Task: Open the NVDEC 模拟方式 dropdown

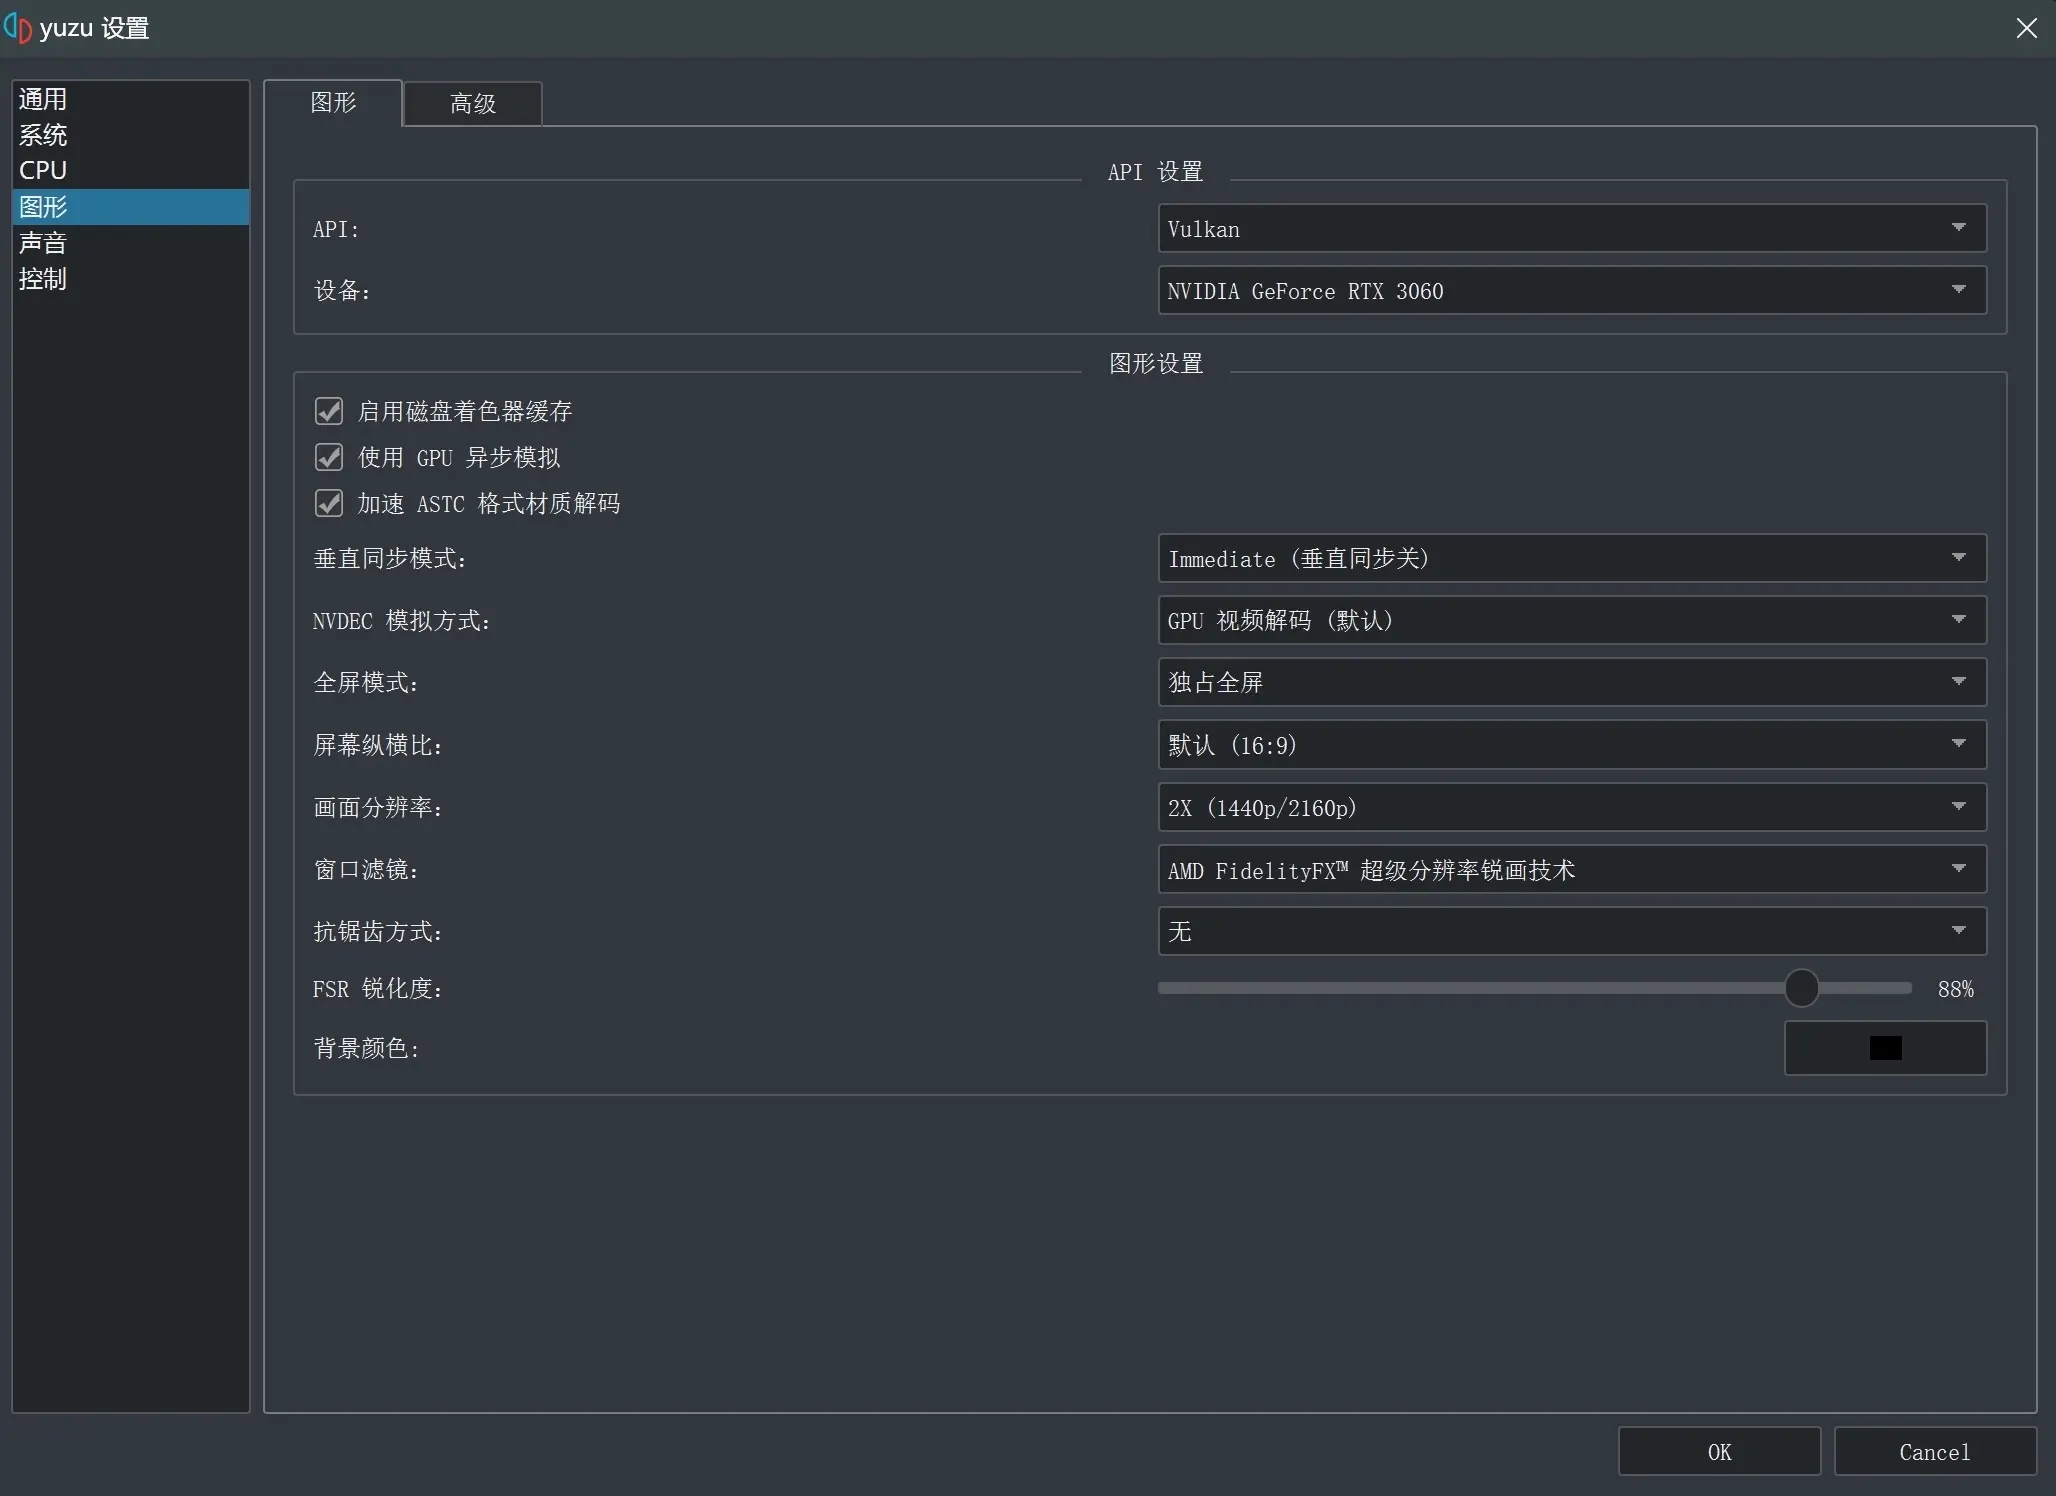Action: click(x=1572, y=620)
